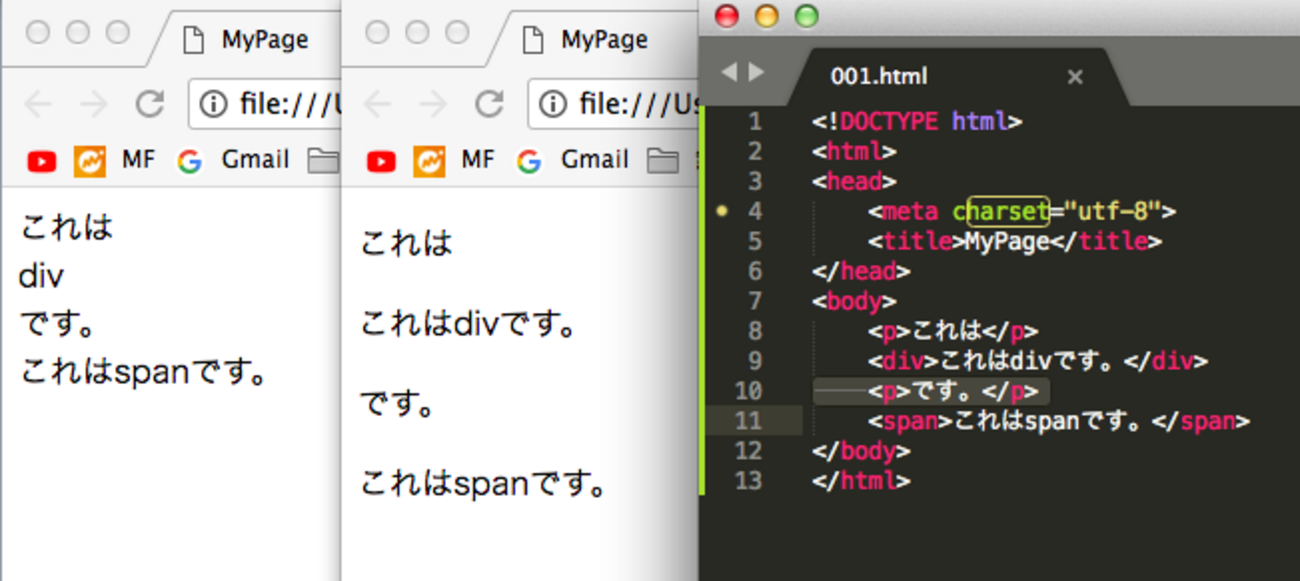
Task: Open Gmail bookmark in the middle browser
Action: (x=578, y=160)
